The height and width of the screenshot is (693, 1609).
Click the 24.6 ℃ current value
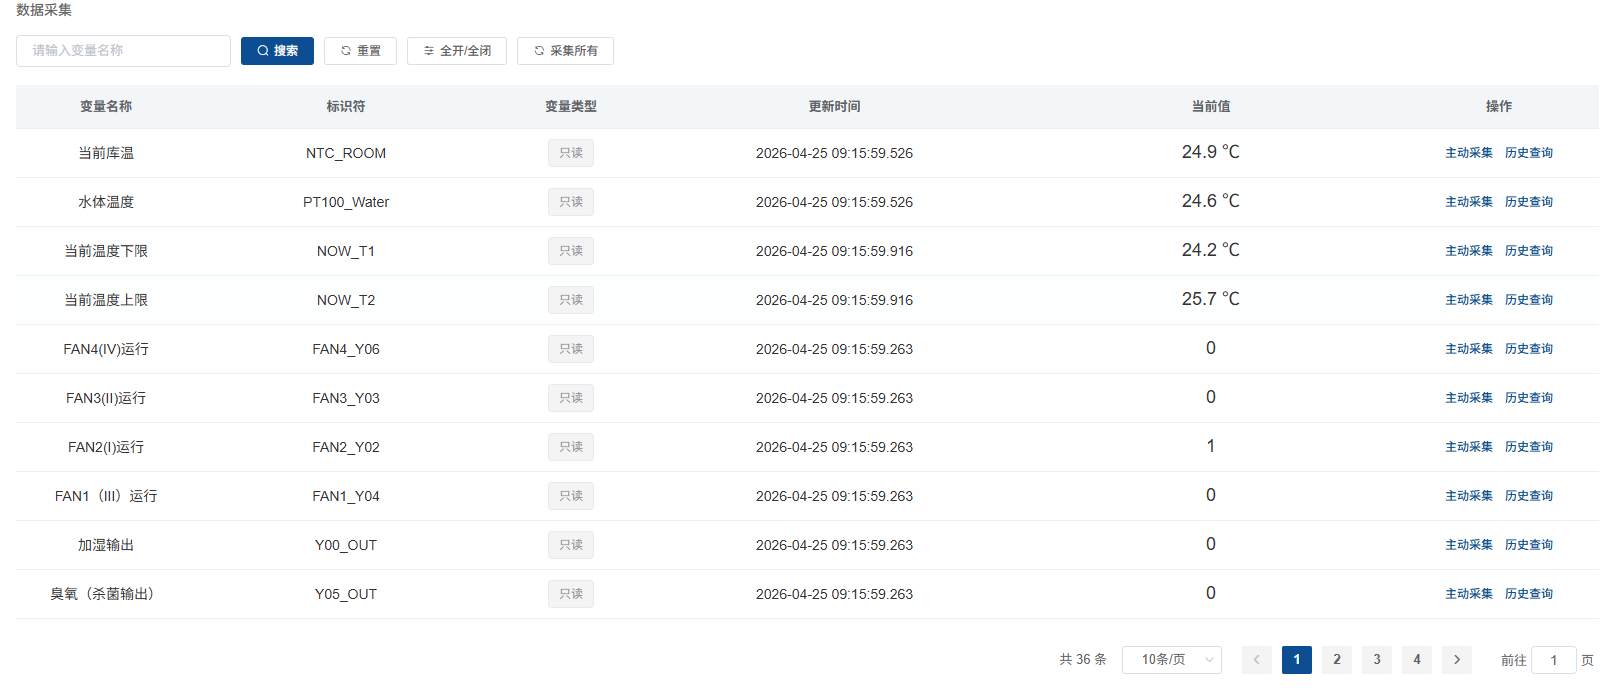coord(1211,201)
